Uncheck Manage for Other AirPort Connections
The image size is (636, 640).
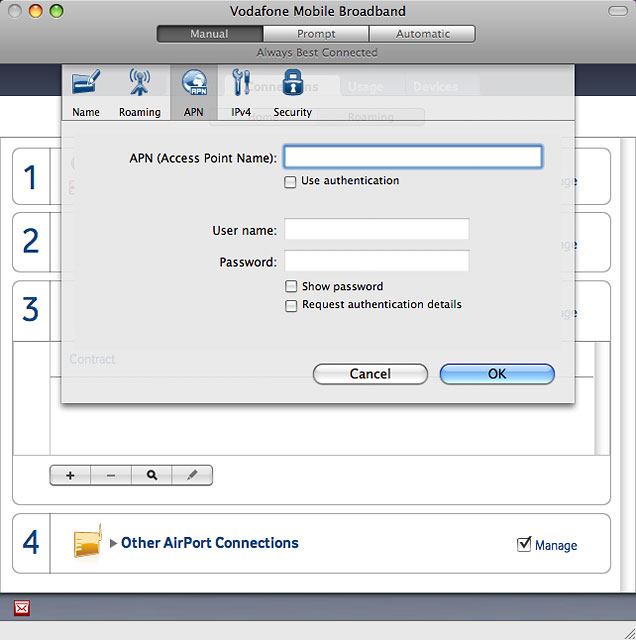click(x=524, y=544)
